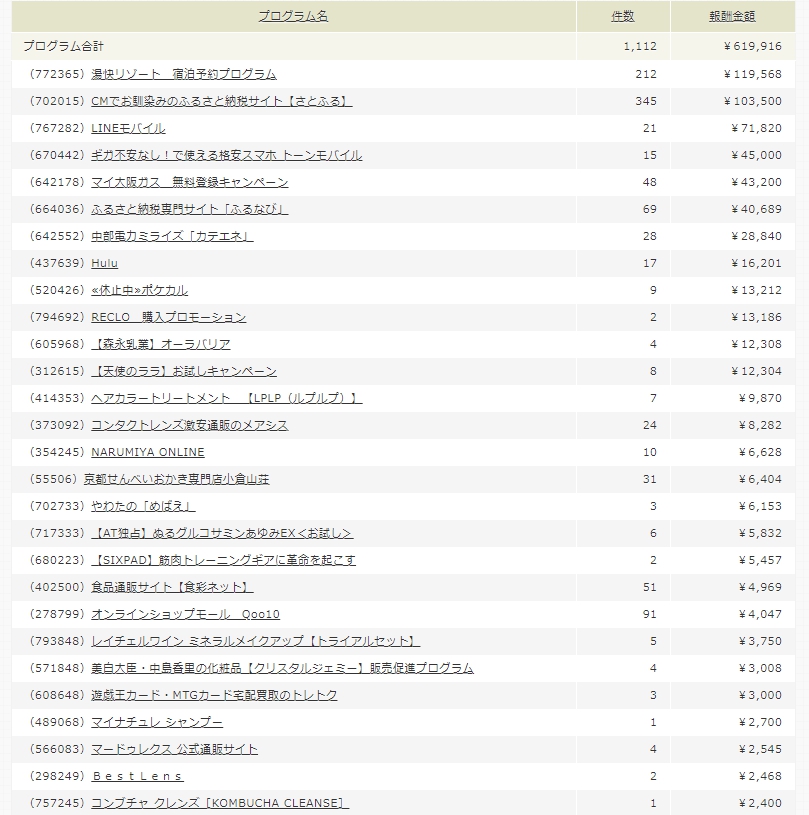Viewport: 809px width, 815px height.
Task: Open the «休止中»ポケカル program link
Action: click(139, 291)
